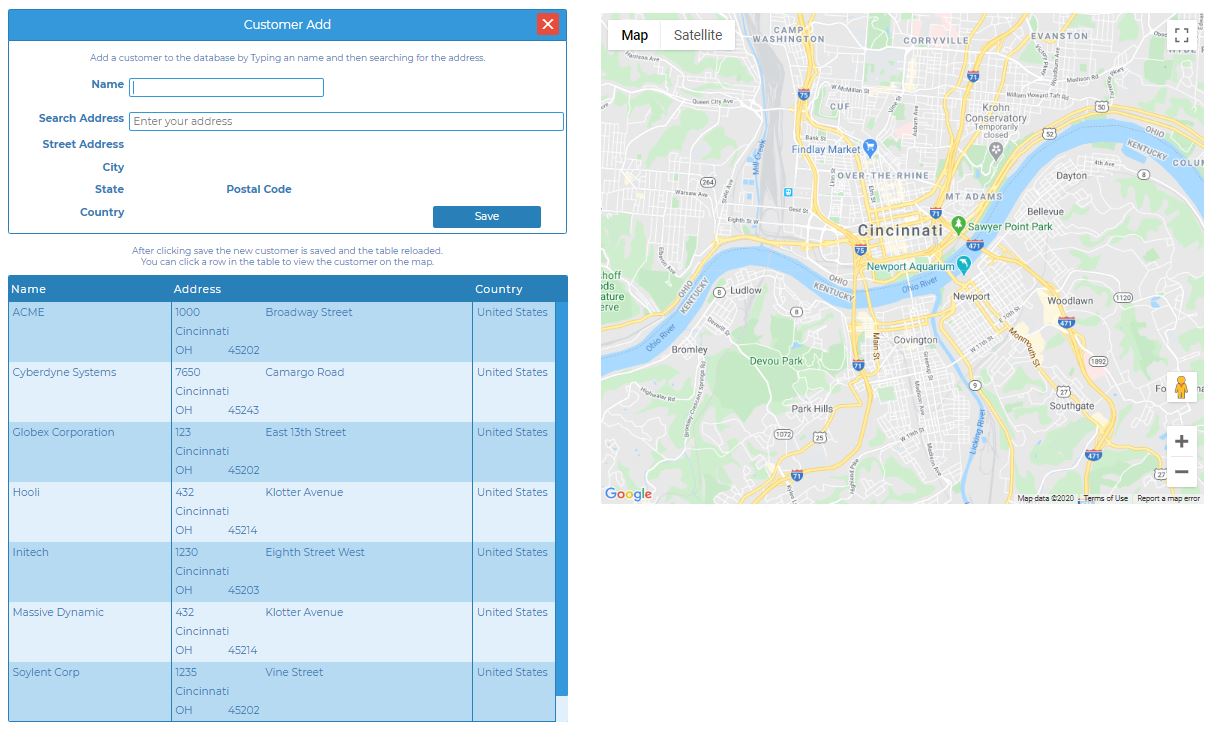Viewport: 1221px width, 739px height.
Task: Select the Soylent Corp row
Action: tap(282, 691)
